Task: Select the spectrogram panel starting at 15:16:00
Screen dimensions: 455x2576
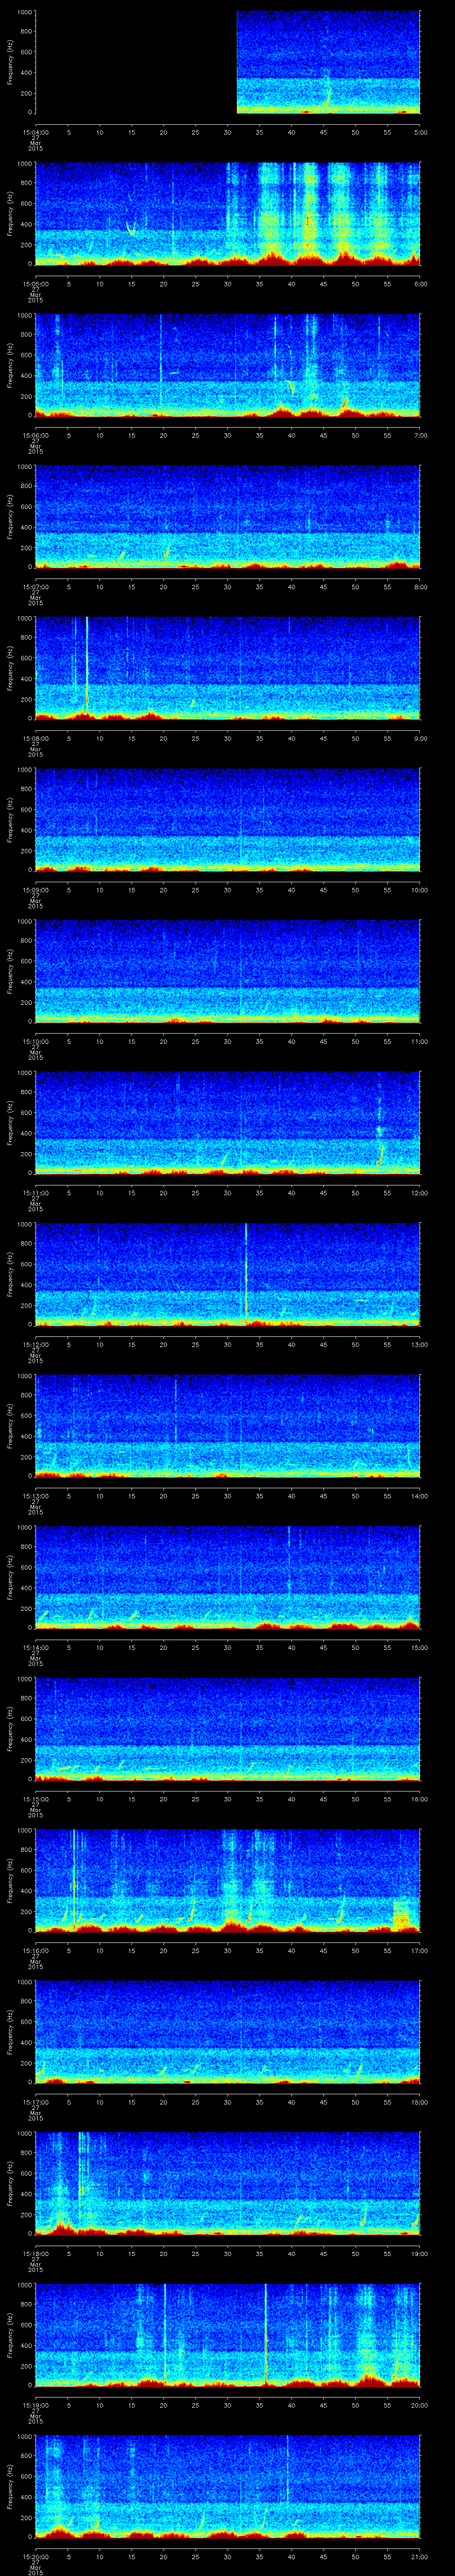Action: 228,1880
